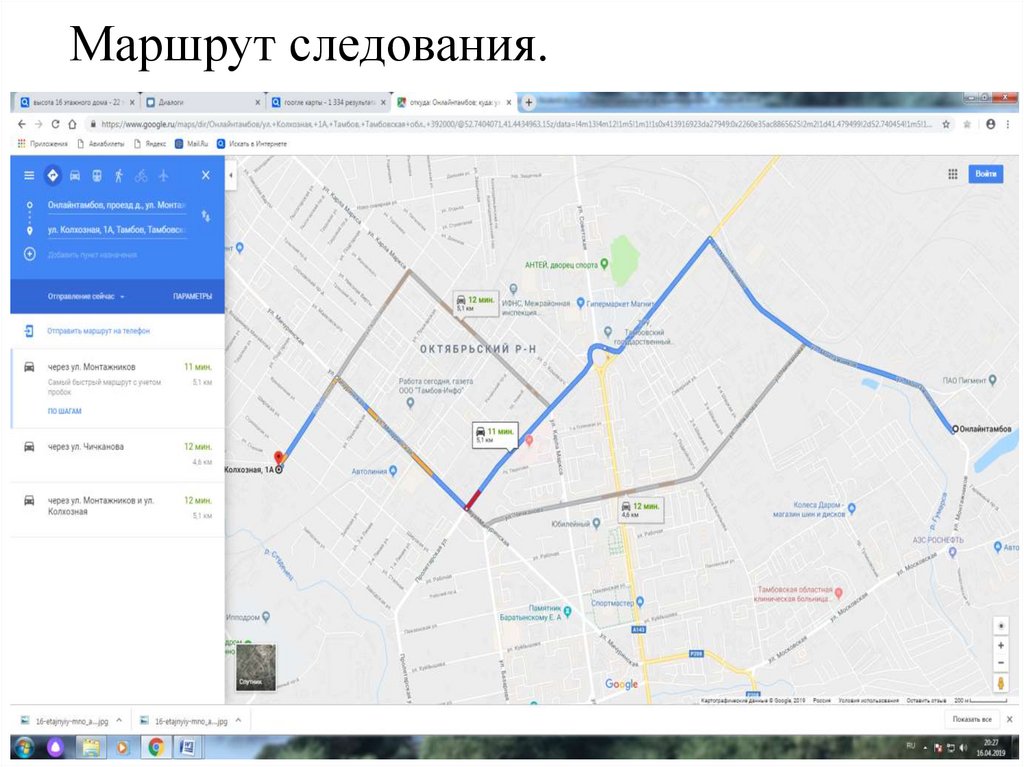1024x767 pixels.
Task: Click the add destination plus icon
Action: (29, 254)
